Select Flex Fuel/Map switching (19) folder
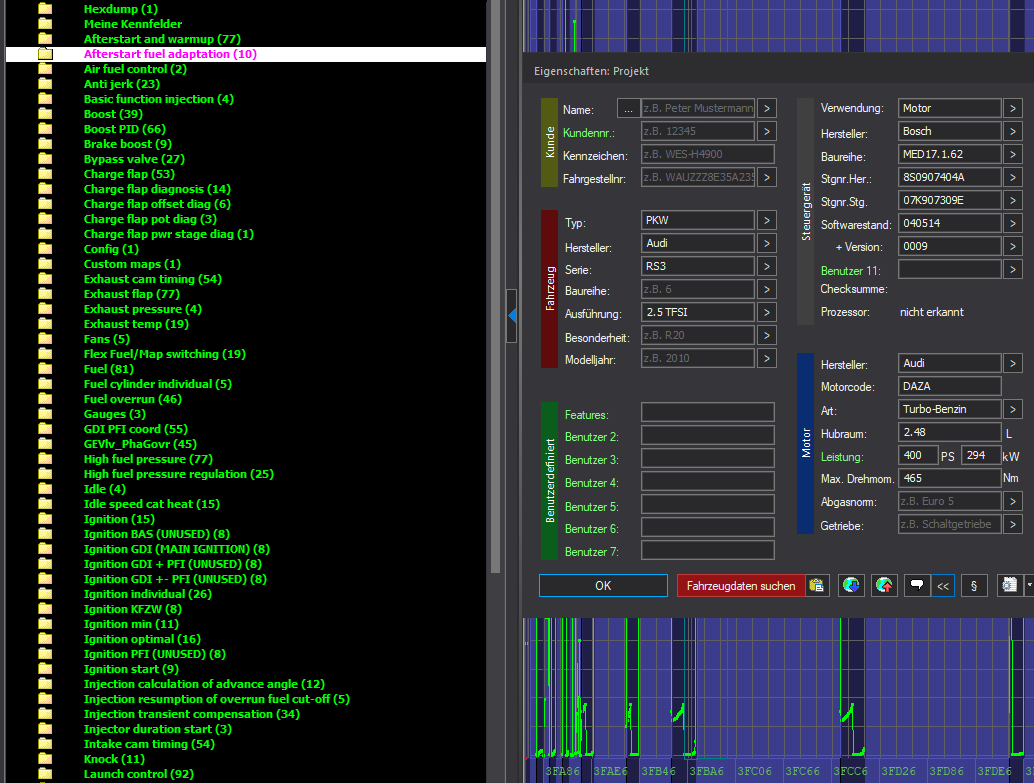The width and height of the screenshot is (1034, 783). click(x=165, y=354)
